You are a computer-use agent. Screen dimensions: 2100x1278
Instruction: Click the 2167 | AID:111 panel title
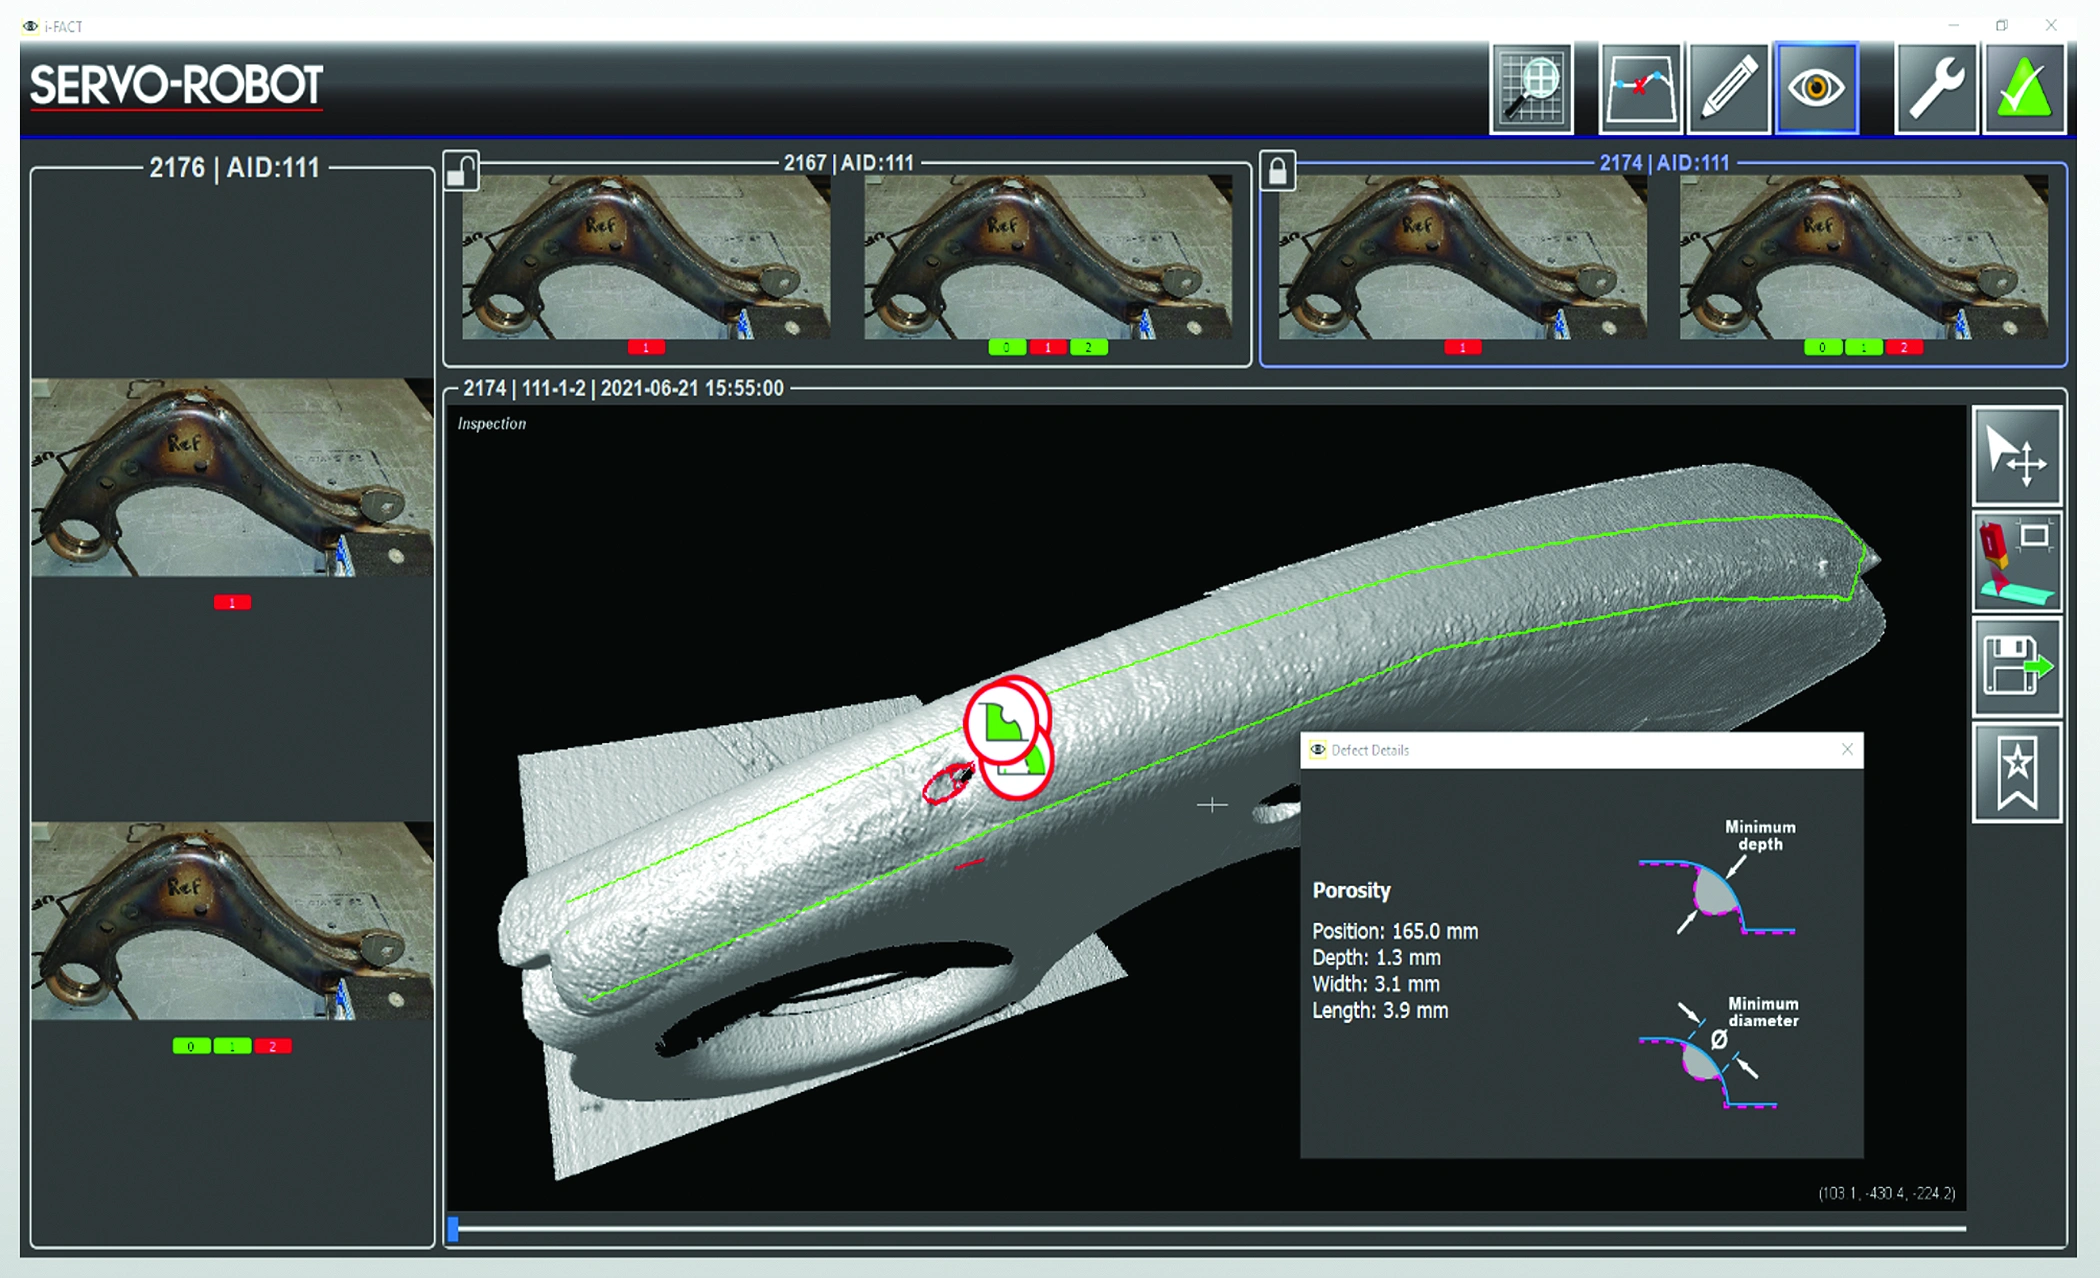tap(849, 163)
